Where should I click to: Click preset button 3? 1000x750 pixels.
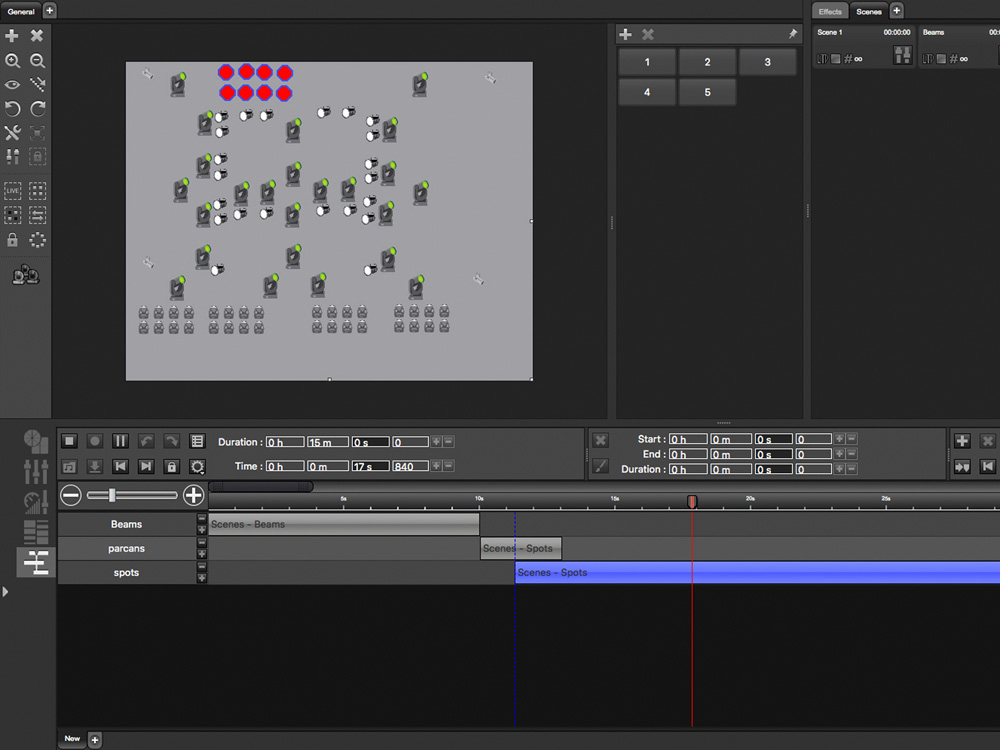767,62
